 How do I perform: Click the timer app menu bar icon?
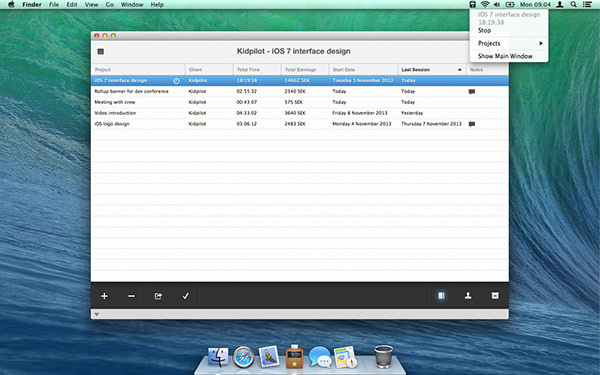click(x=473, y=5)
